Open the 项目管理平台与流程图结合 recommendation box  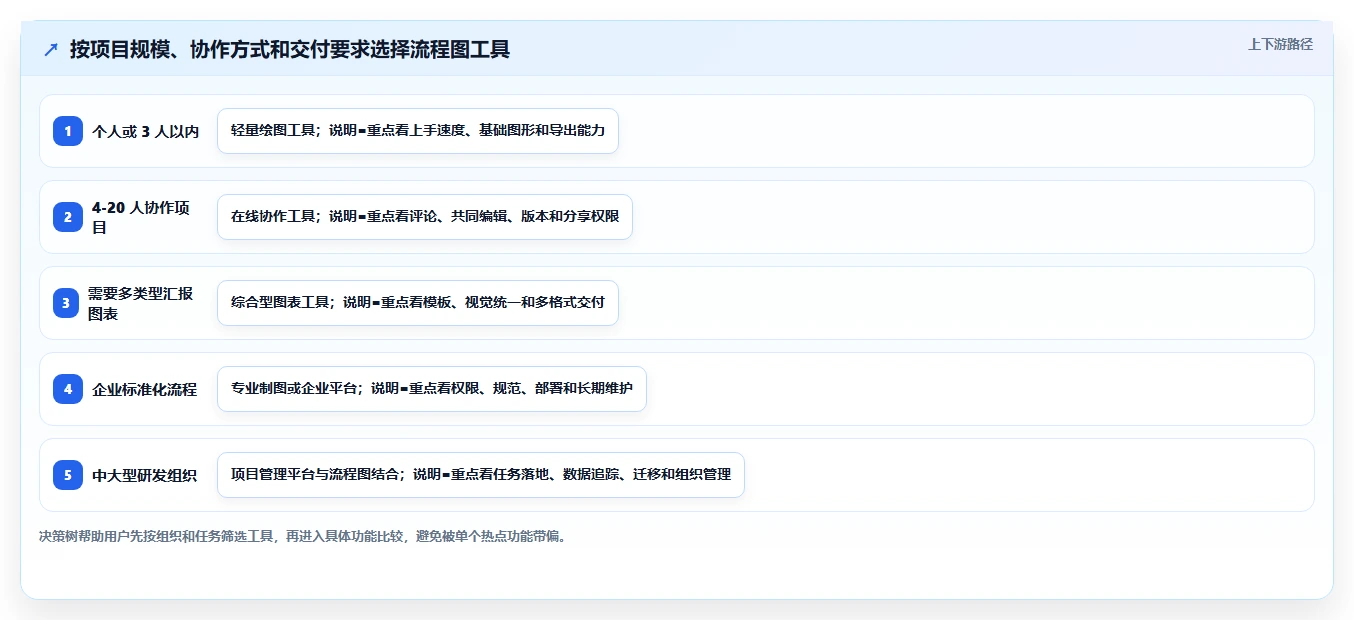pos(481,475)
